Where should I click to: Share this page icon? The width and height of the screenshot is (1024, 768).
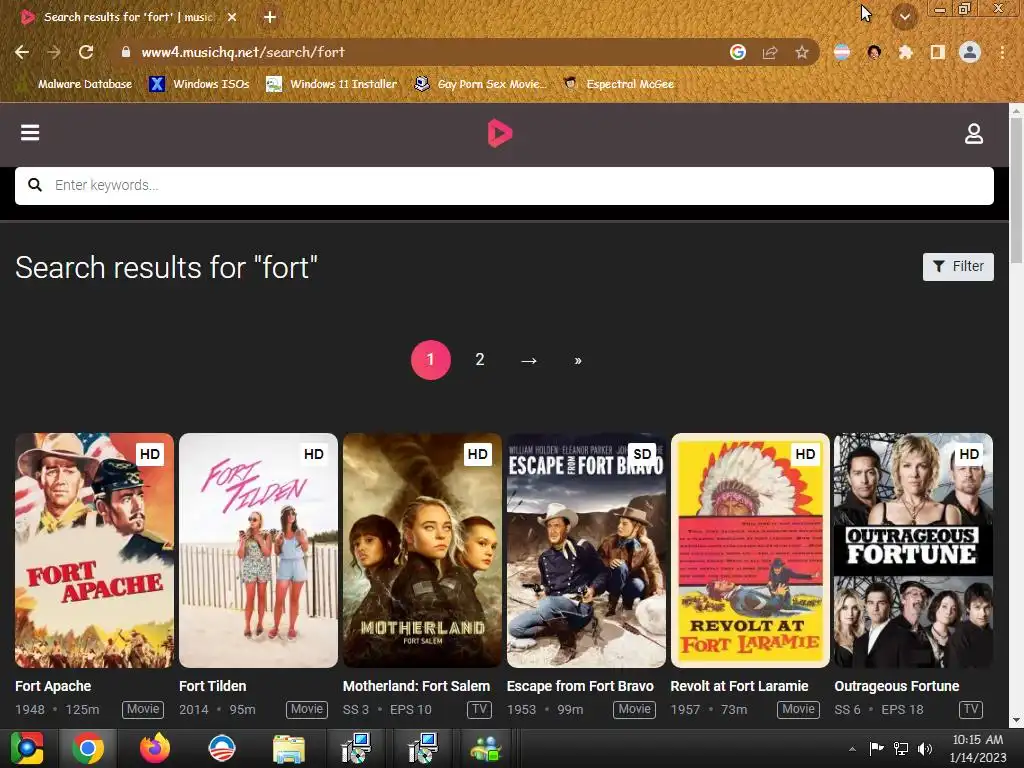pyautogui.click(x=770, y=52)
